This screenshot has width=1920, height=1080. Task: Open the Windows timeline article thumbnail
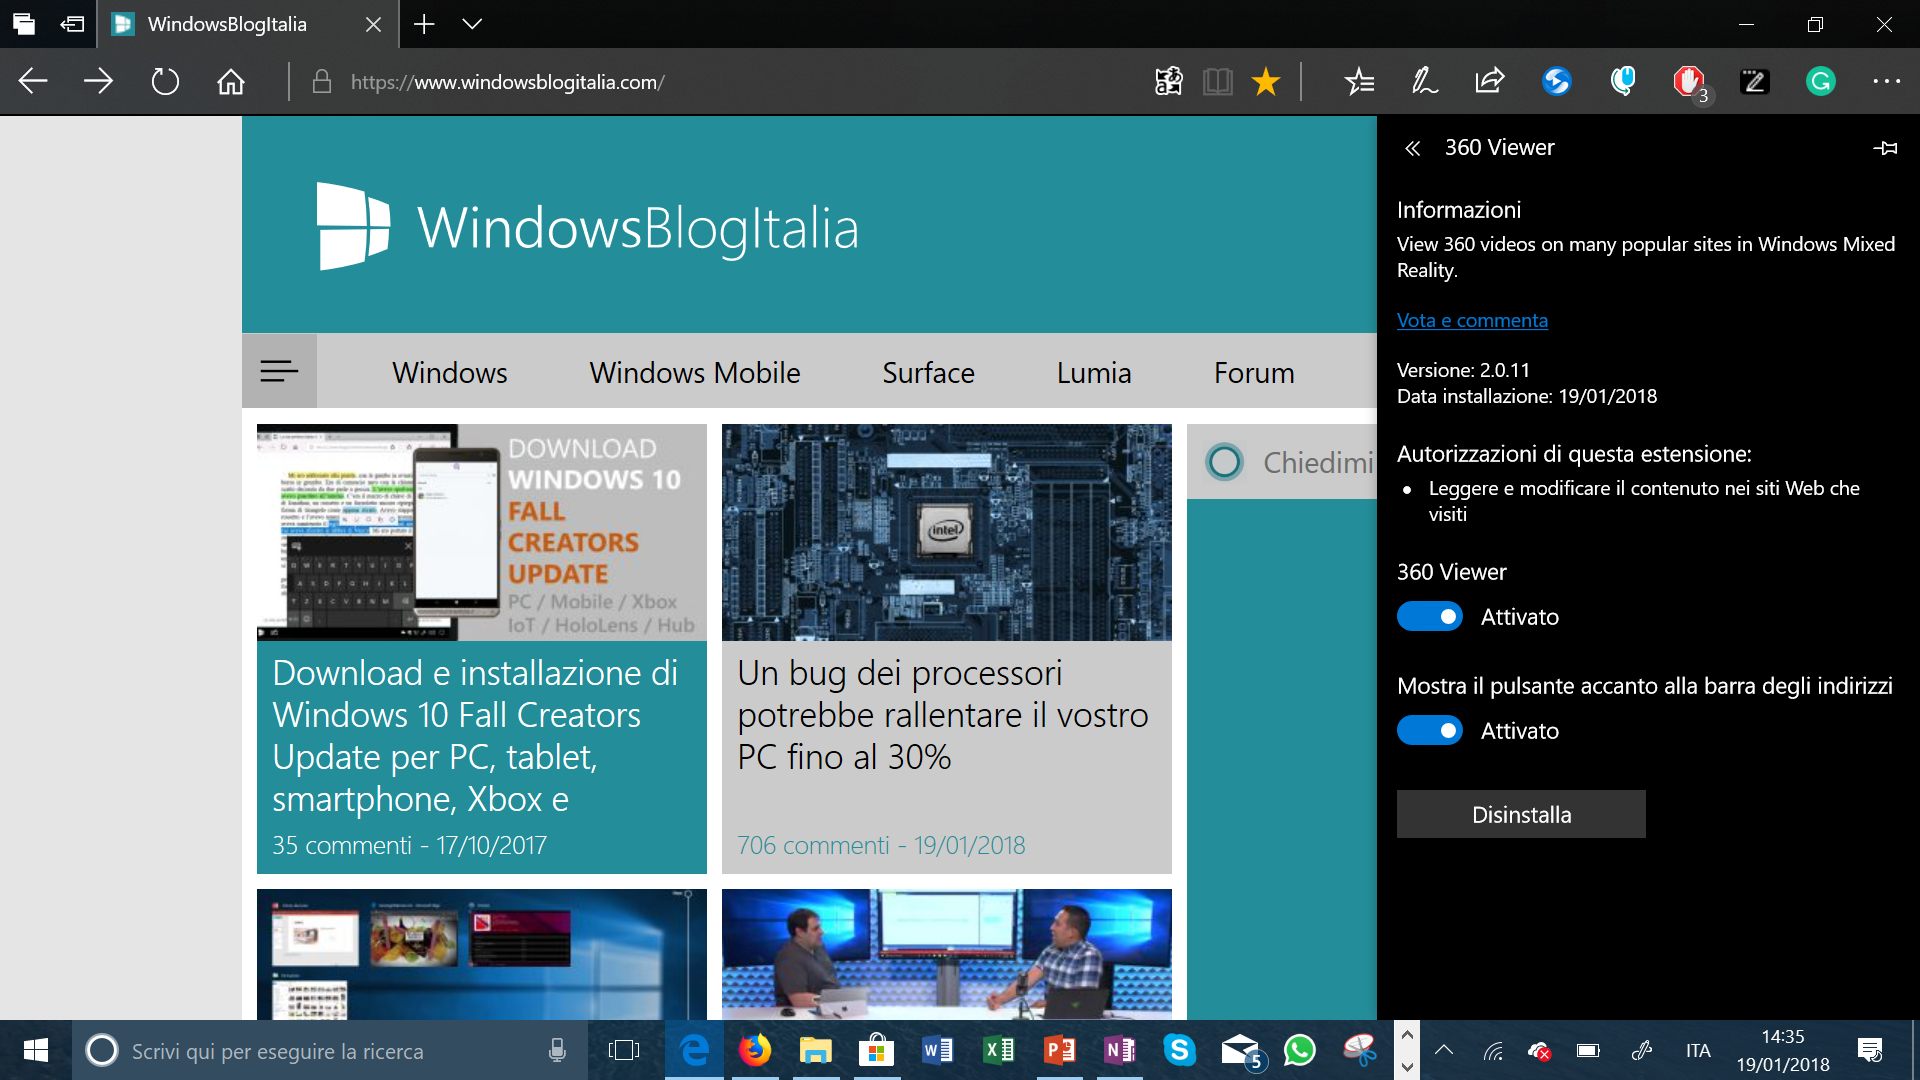482,954
